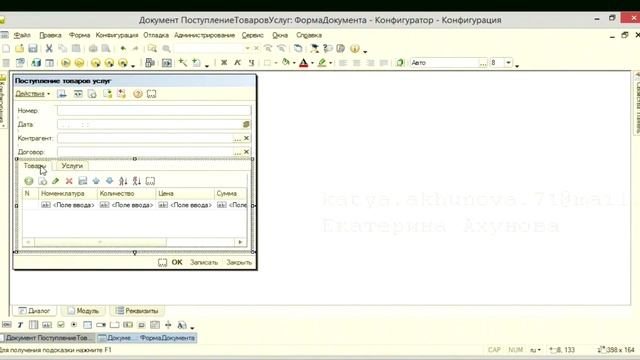This screenshot has width=640, height=360.
Task: Clear the Контрагент field with X button
Action: click(x=246, y=138)
